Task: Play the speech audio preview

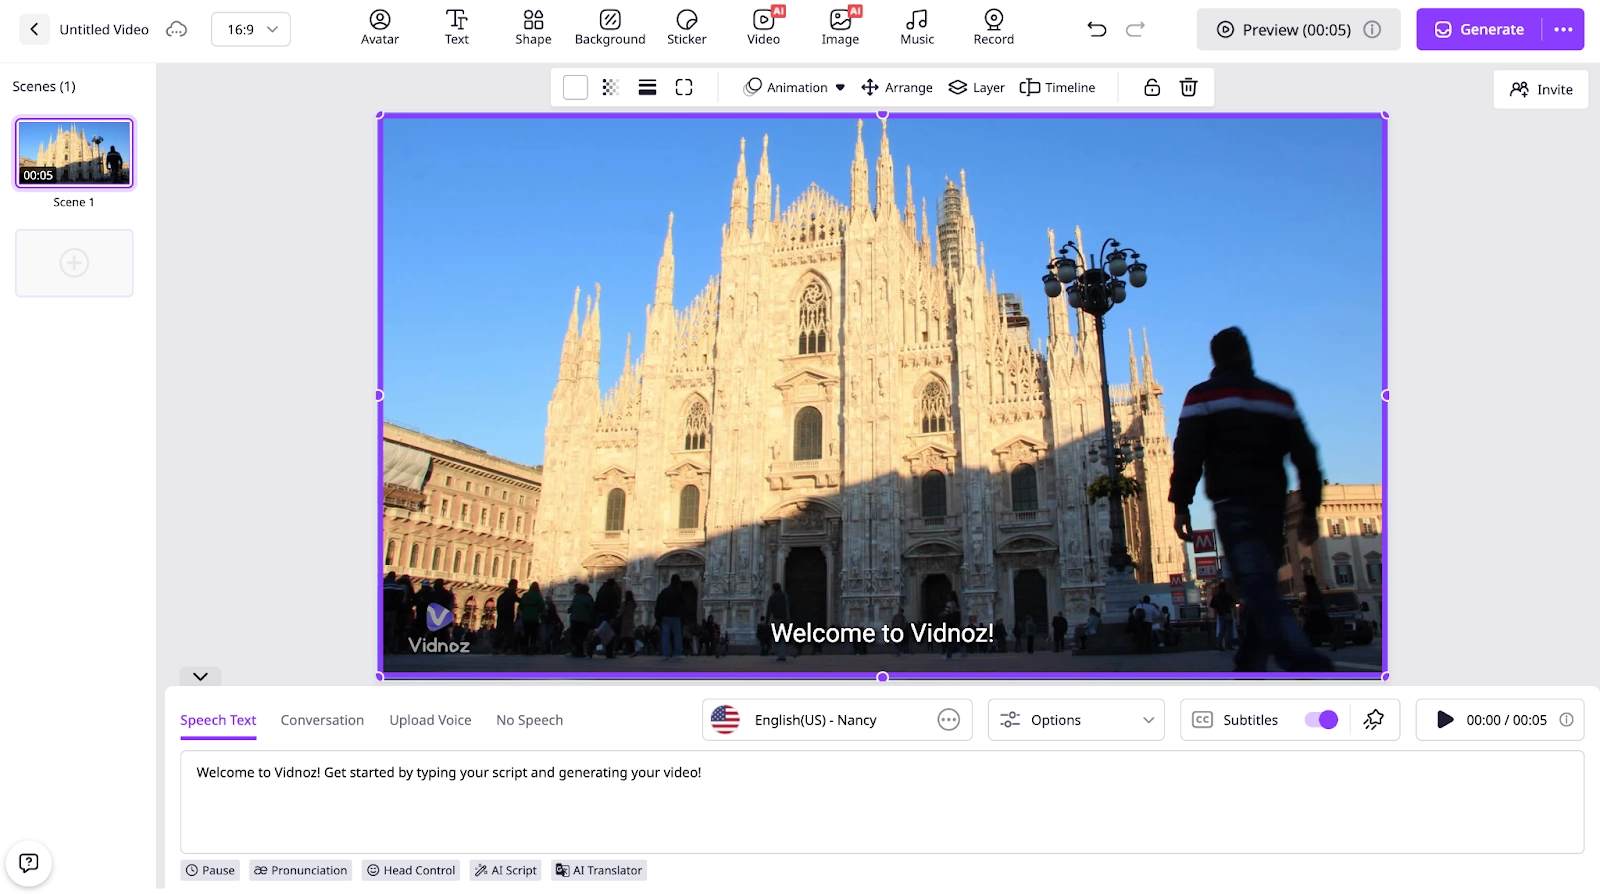Action: pos(1445,720)
